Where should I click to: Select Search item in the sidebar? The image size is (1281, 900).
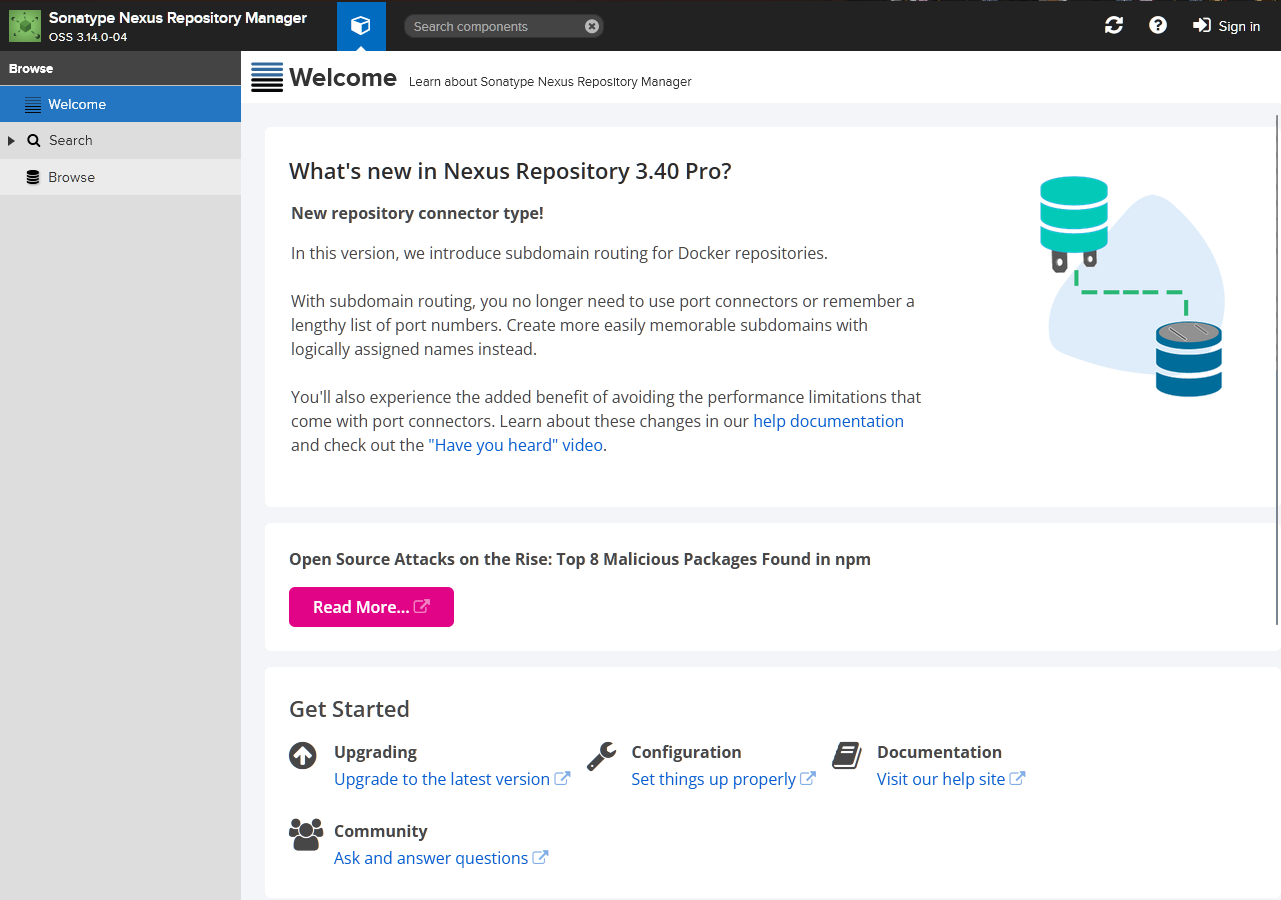[70, 141]
